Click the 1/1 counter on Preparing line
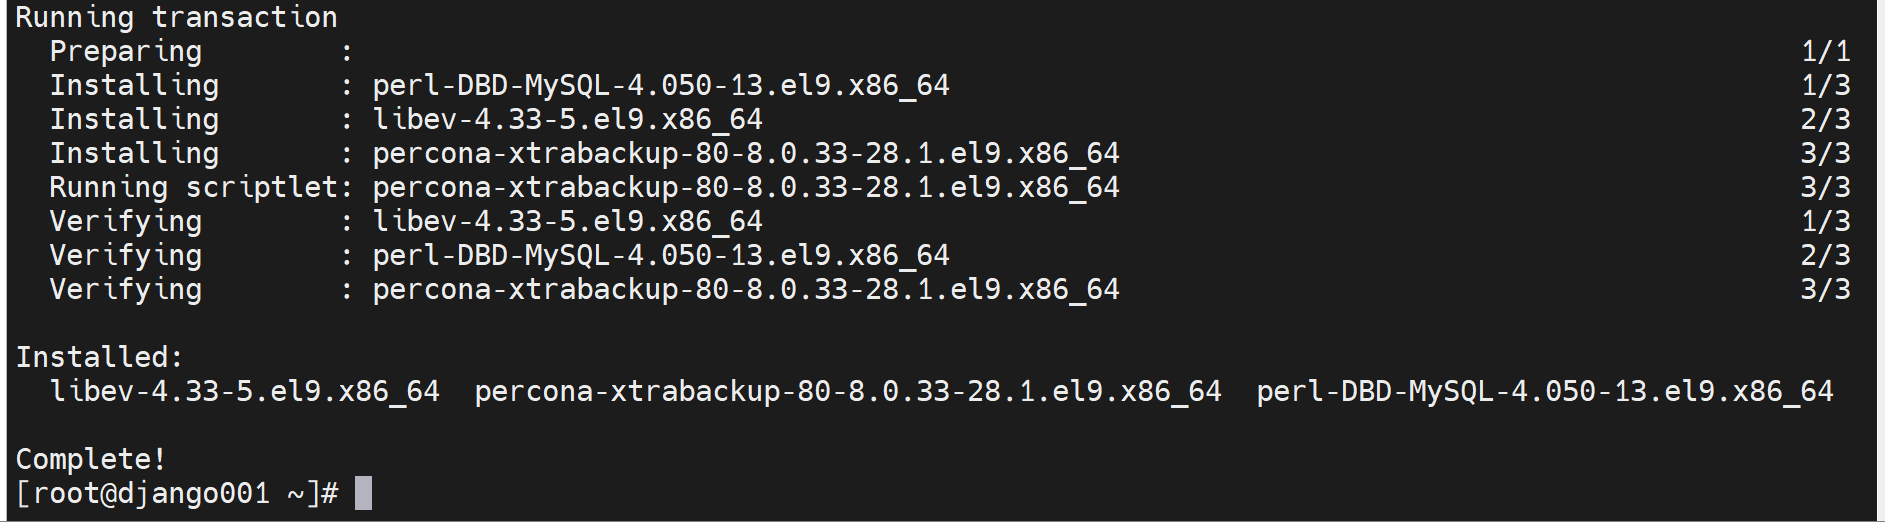 [1825, 51]
